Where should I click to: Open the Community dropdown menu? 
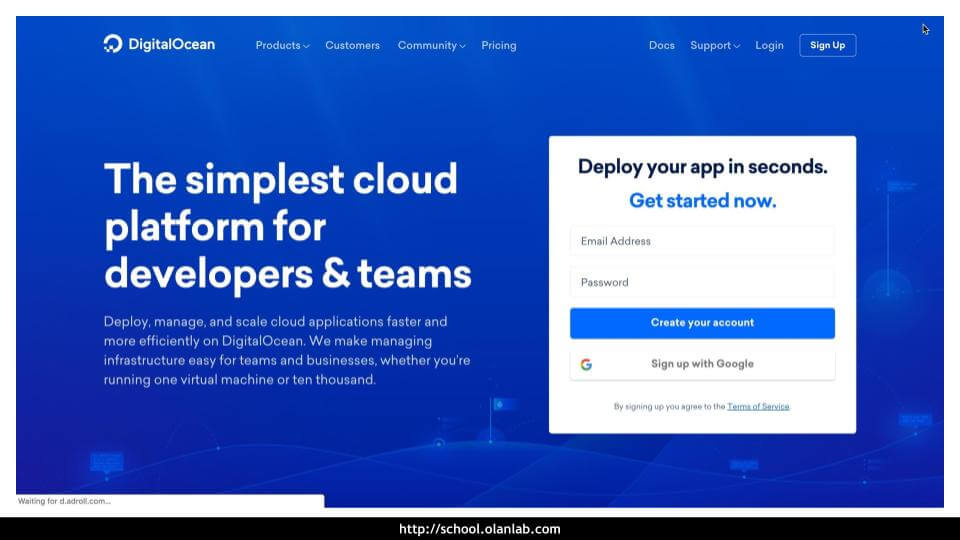coord(431,45)
